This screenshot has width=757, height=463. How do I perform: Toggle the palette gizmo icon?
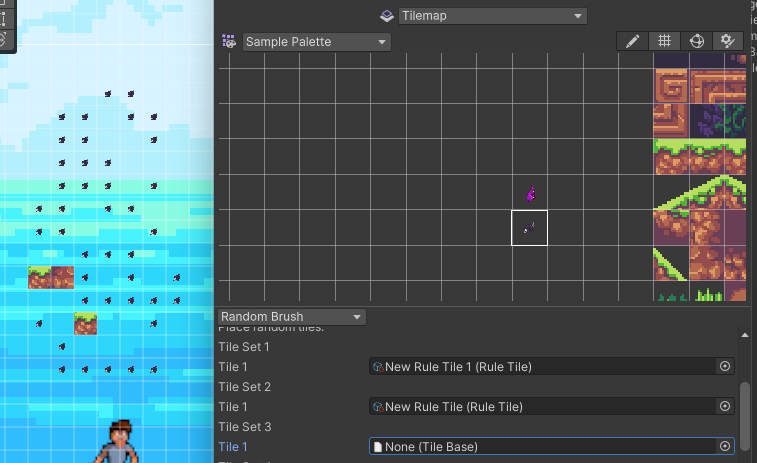(696, 41)
